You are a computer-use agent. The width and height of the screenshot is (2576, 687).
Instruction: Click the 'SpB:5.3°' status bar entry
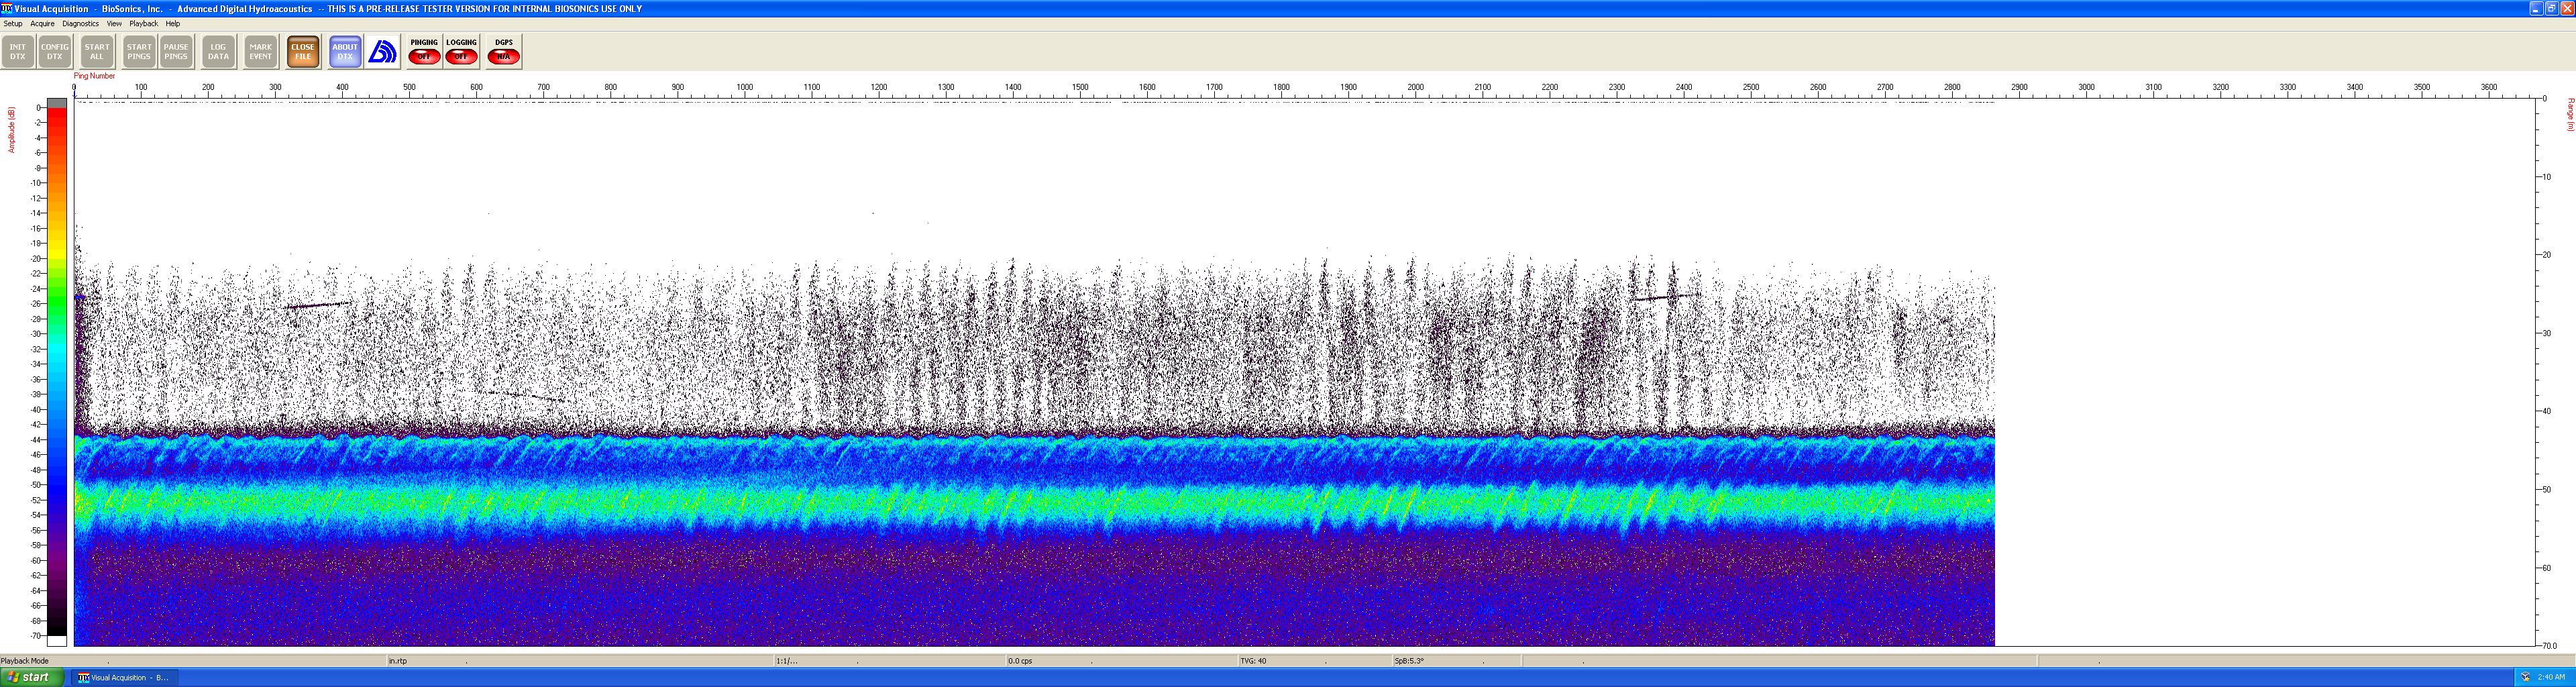pos(1409,661)
